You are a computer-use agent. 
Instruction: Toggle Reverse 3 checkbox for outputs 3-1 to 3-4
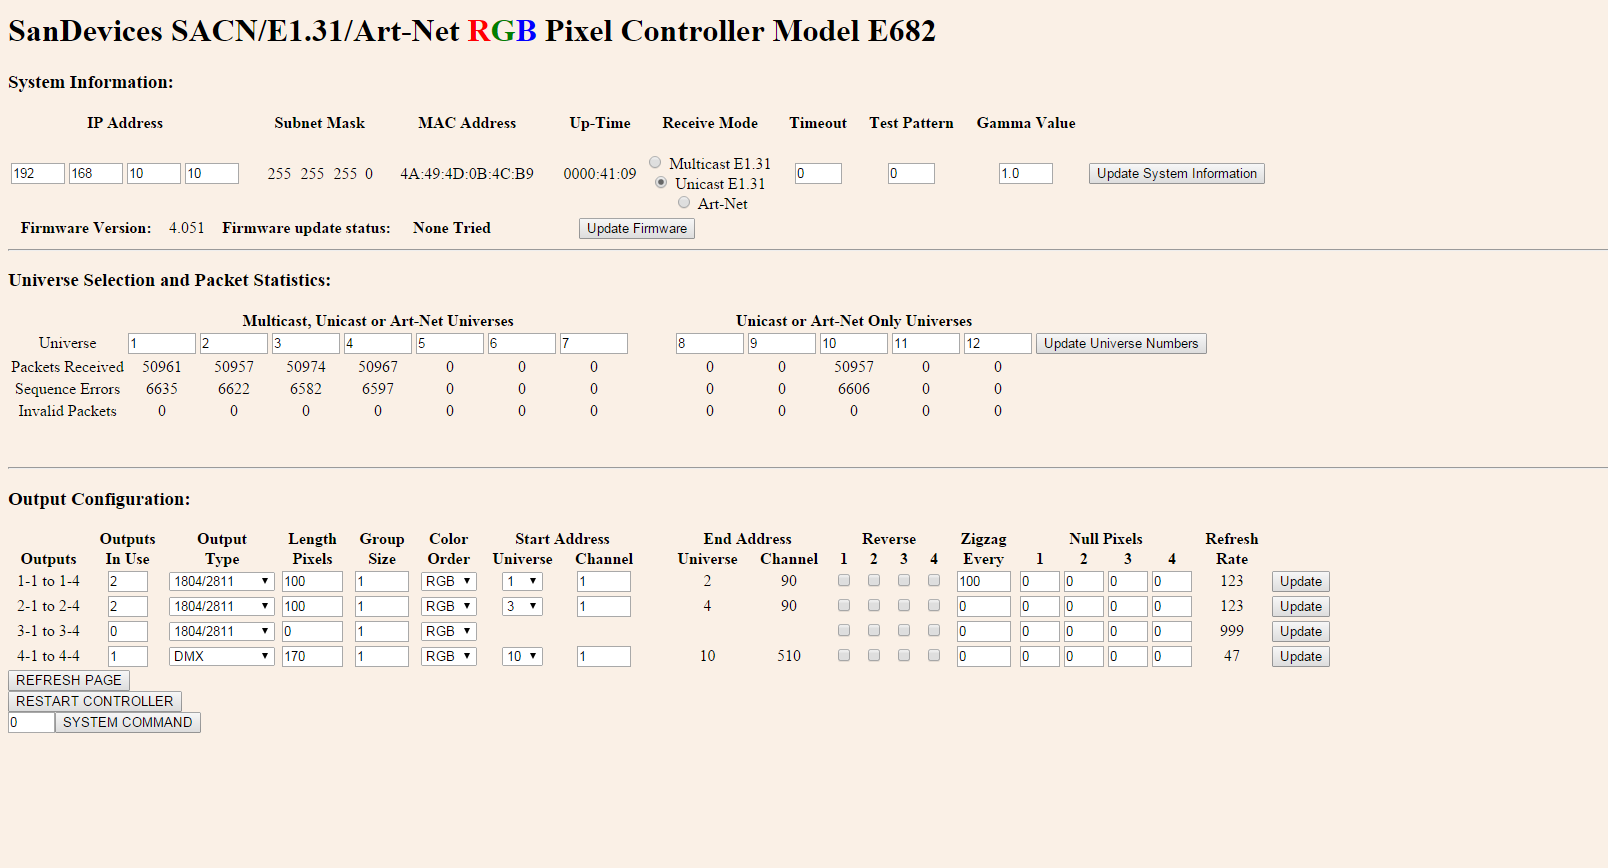pyautogui.click(x=904, y=630)
